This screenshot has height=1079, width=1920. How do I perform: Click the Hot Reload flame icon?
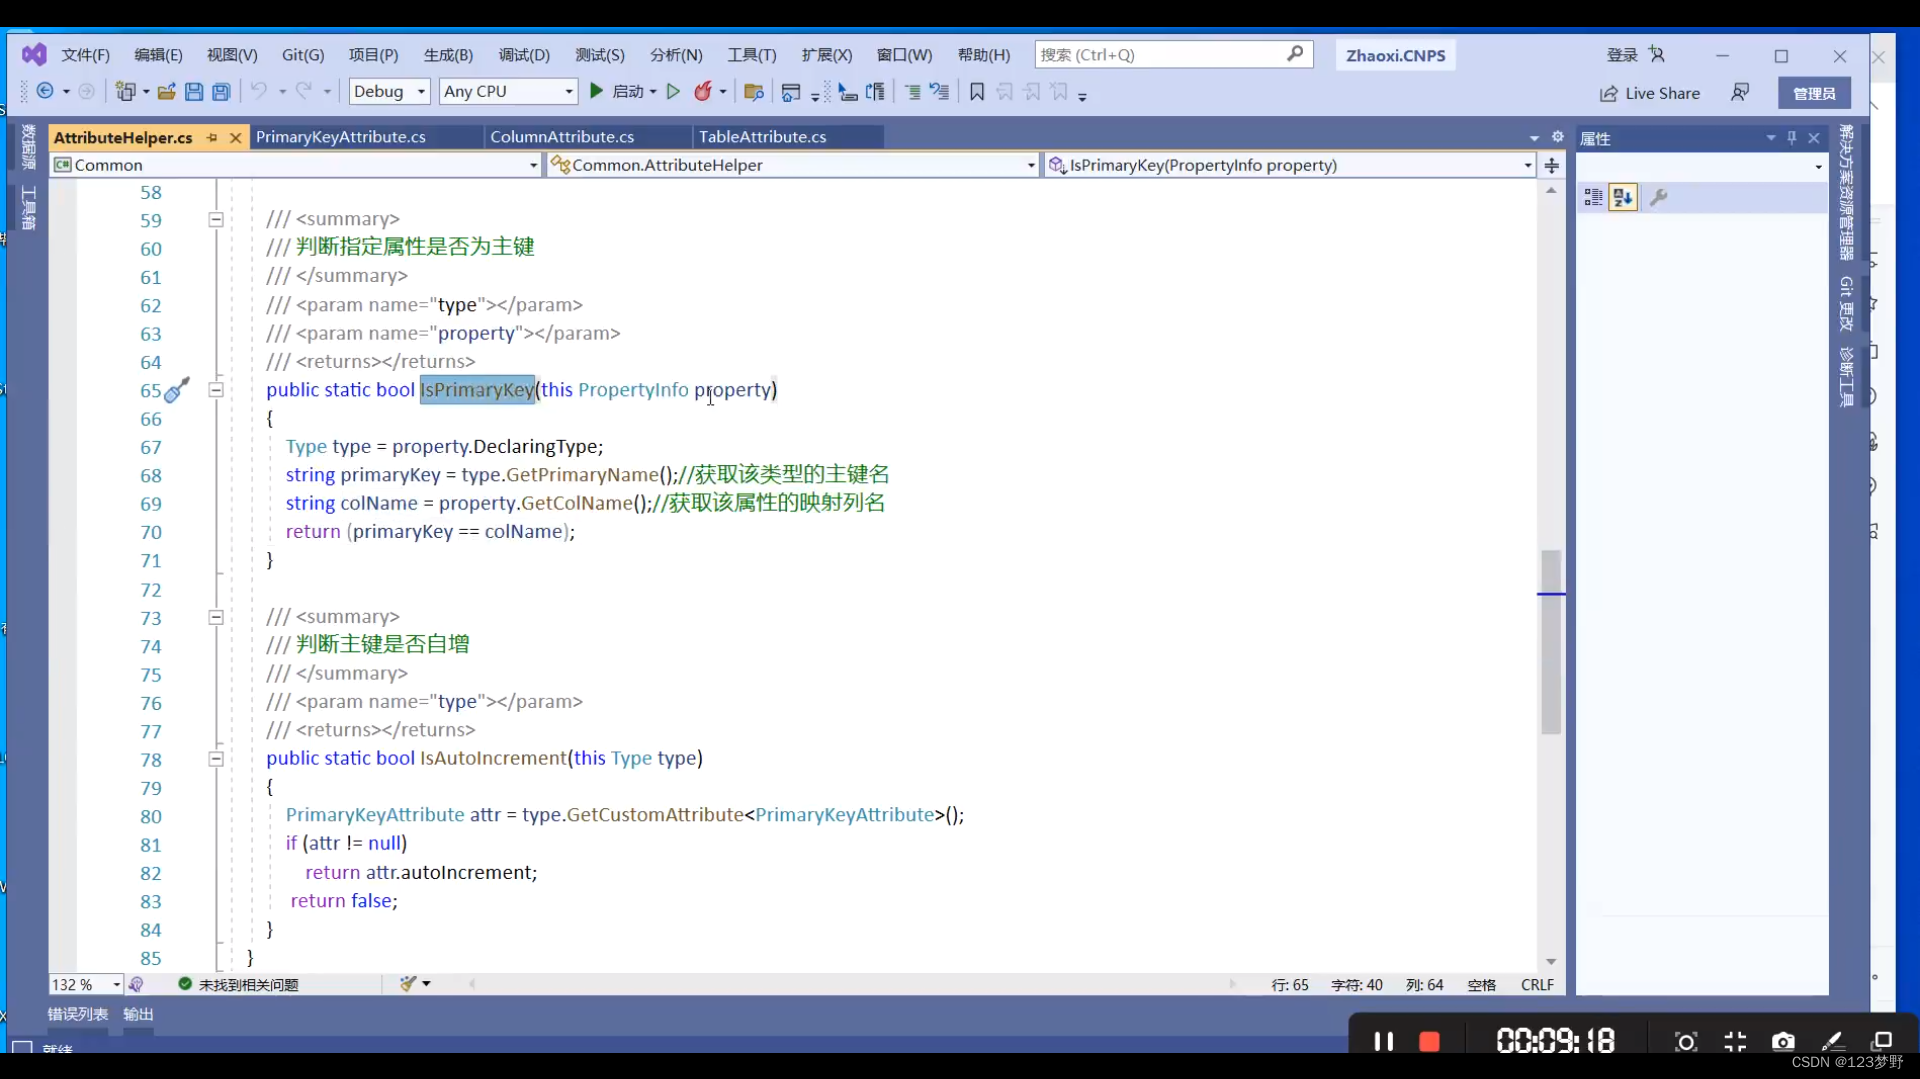[x=703, y=91]
